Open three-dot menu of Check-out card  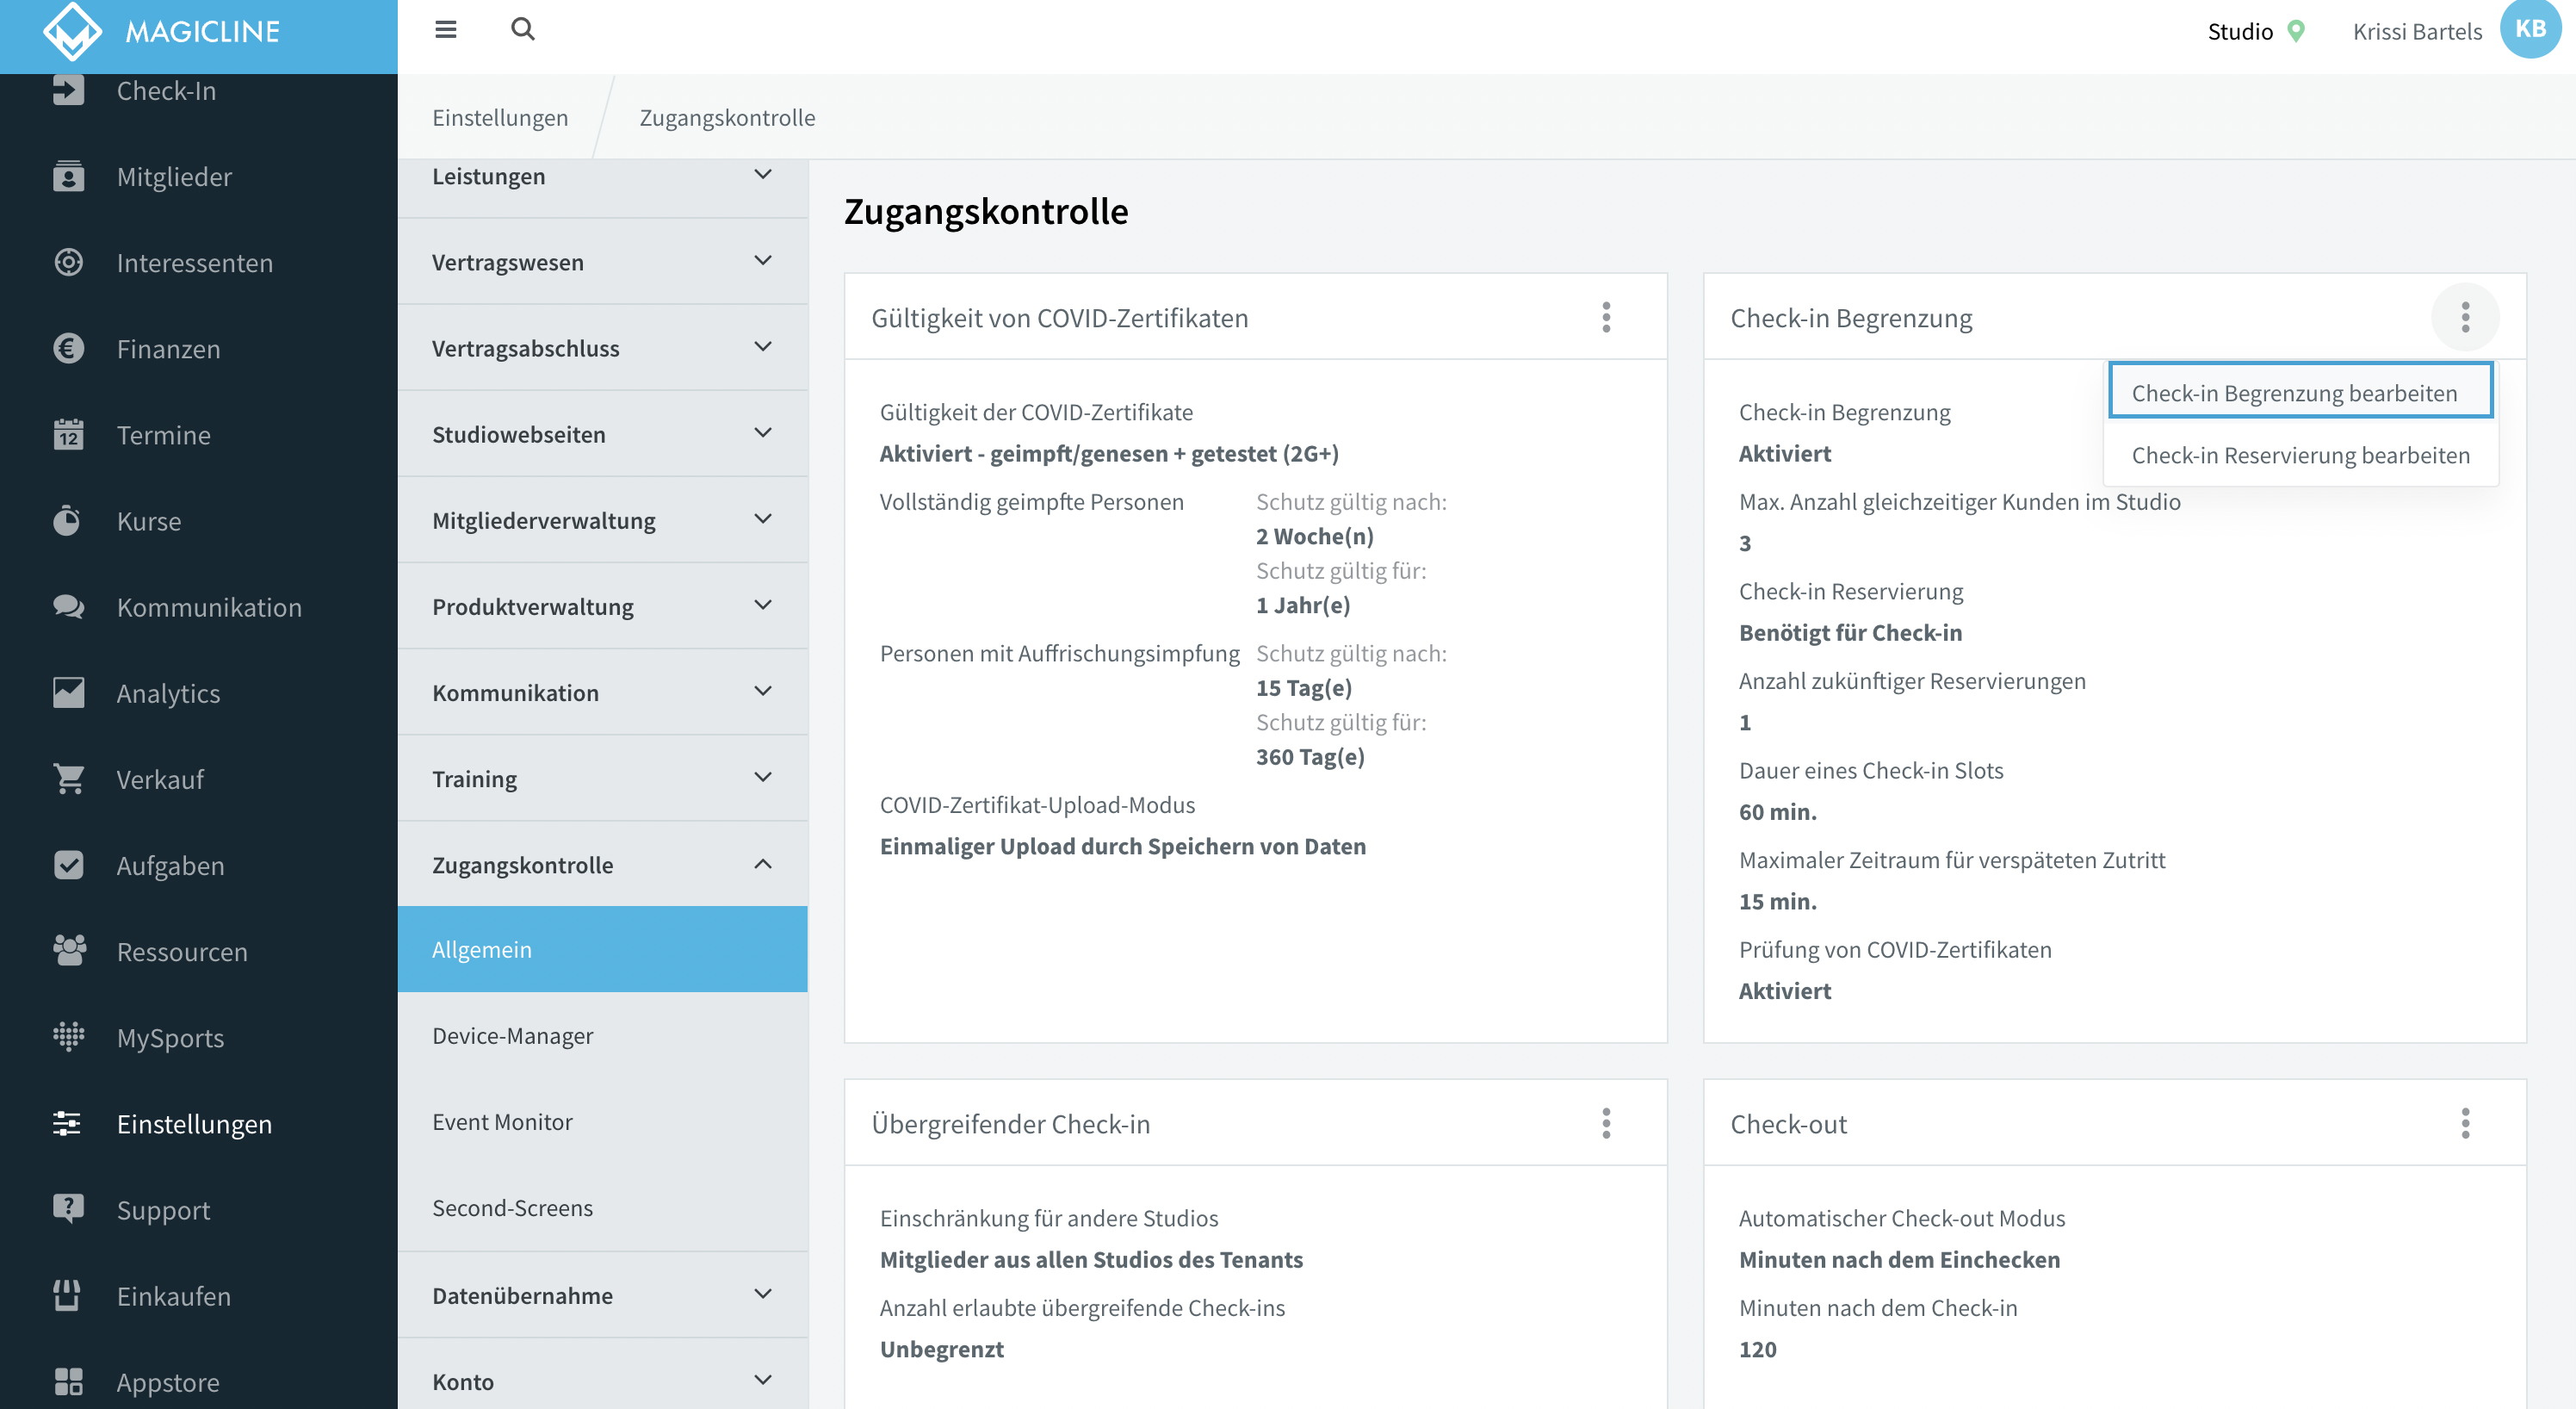click(x=2465, y=1124)
